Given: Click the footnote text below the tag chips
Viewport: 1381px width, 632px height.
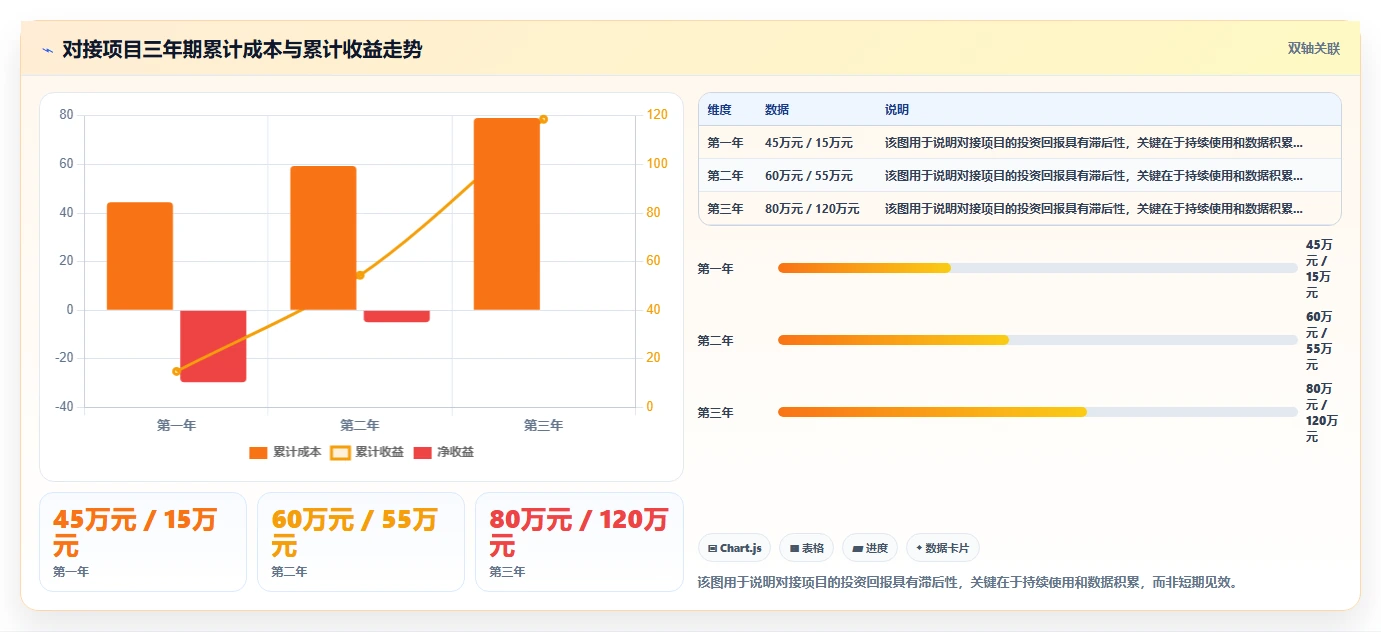Looking at the screenshot, I should (x=970, y=582).
